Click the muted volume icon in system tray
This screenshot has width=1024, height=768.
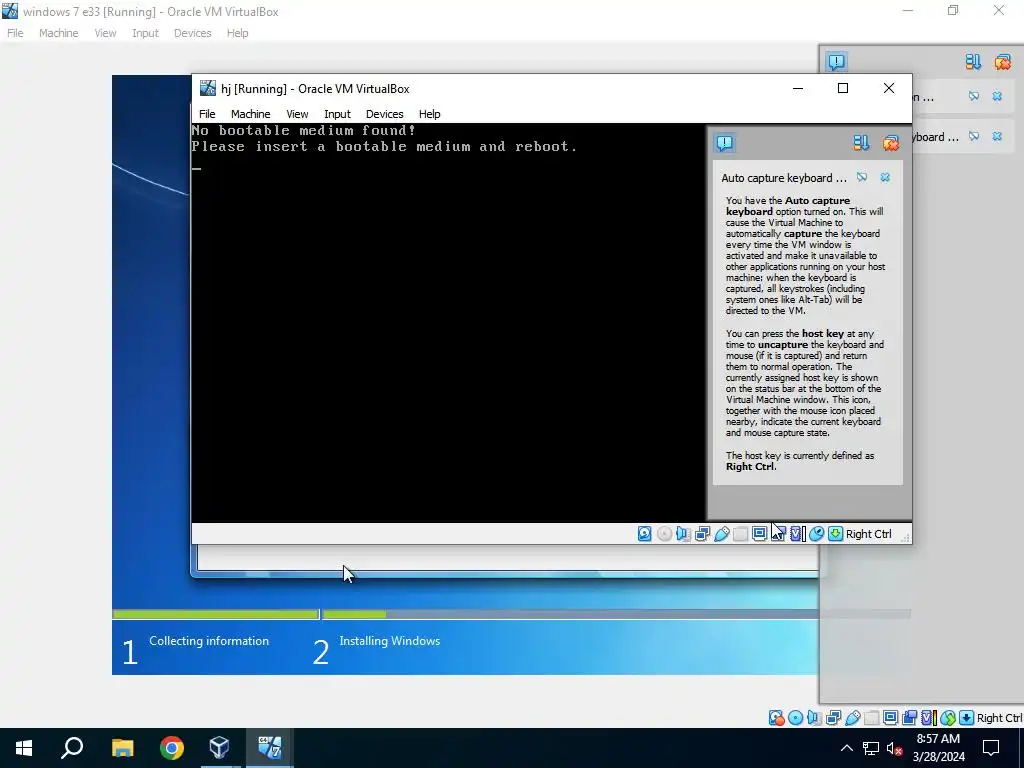894,748
